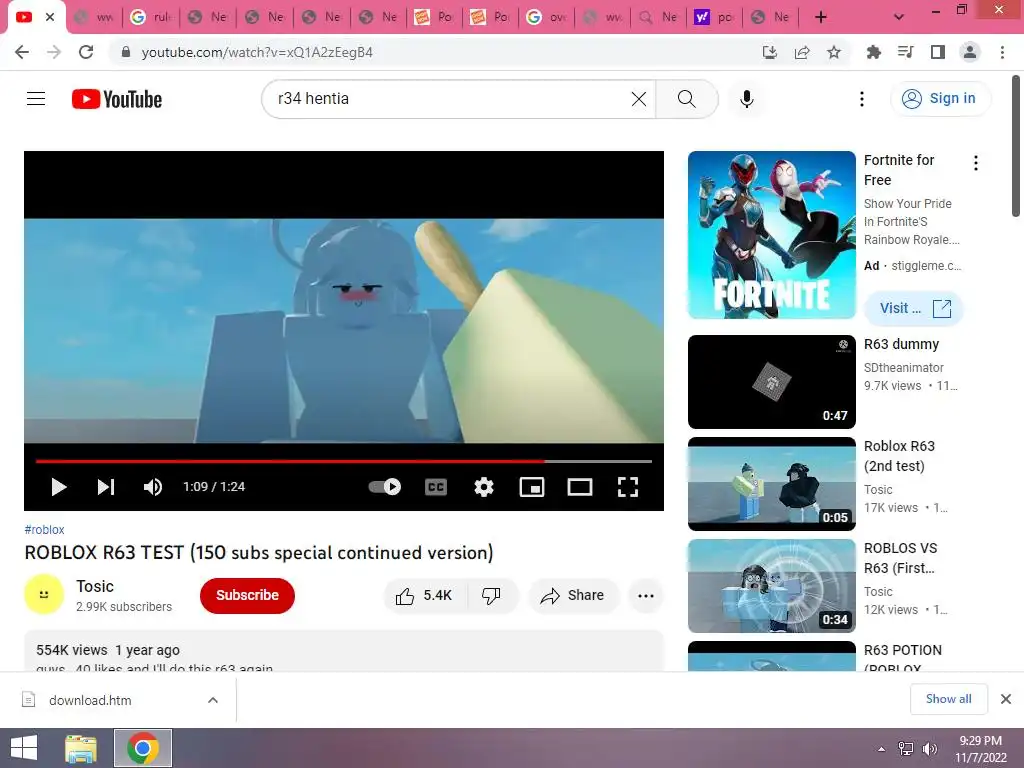Open the Roblox R63 (2nd test) thumbnail
This screenshot has width=1024, height=768.
pyautogui.click(x=771, y=484)
